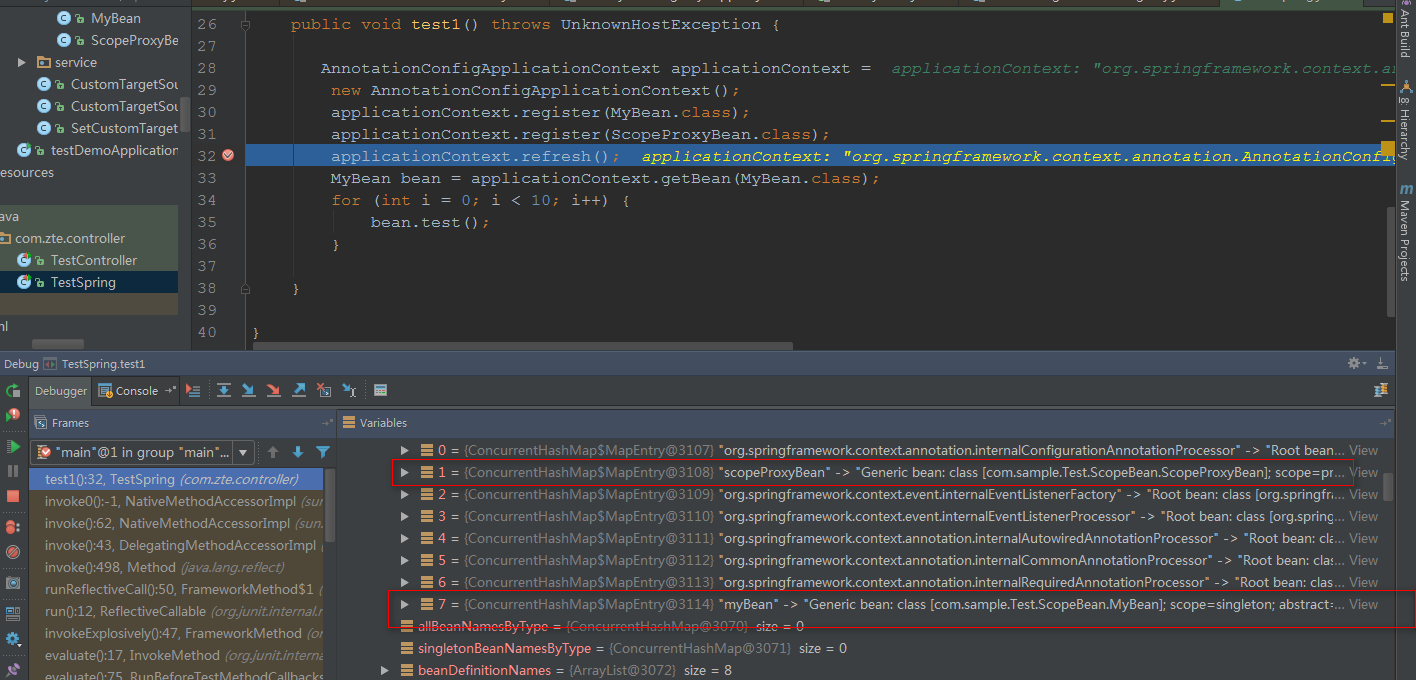Viewport: 1416px width, 680px height.
Task: Expand the beanDefinitionNames ArrayList node
Action: click(x=386, y=671)
